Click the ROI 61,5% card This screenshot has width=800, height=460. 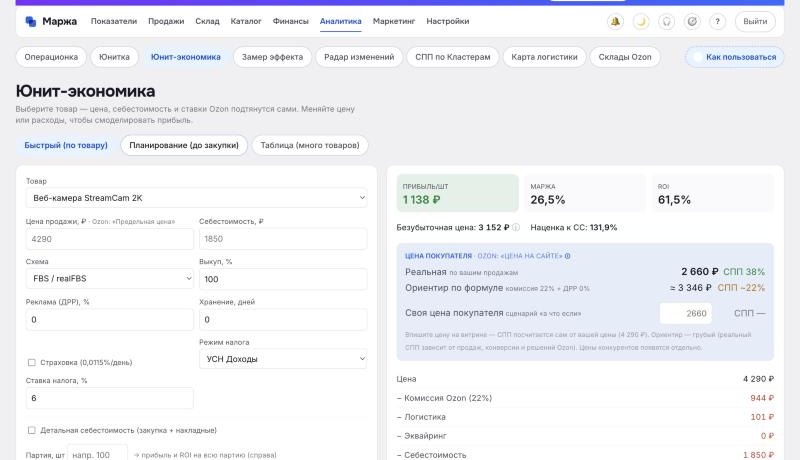tap(713, 193)
